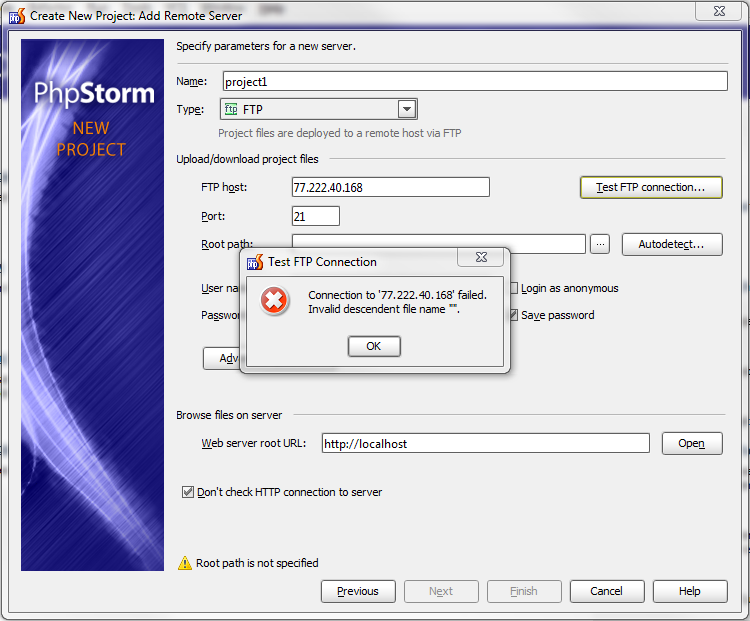Click the Autodetect... button

(x=672, y=244)
